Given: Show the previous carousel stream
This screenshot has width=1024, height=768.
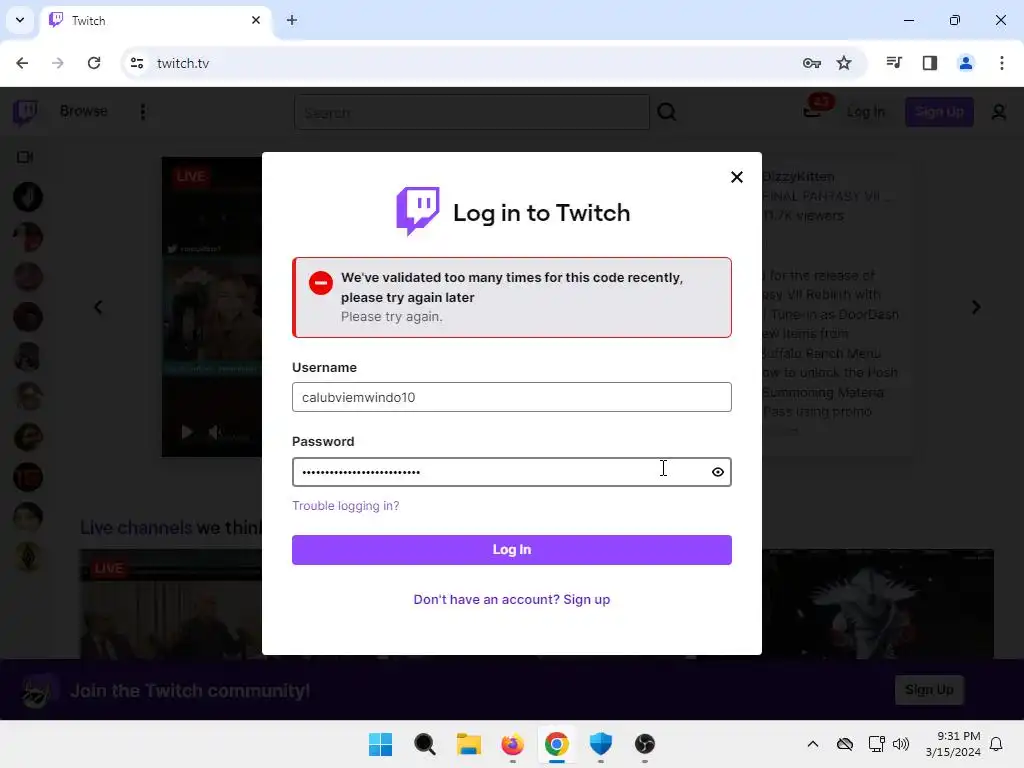Looking at the screenshot, I should pyautogui.click(x=99, y=307).
